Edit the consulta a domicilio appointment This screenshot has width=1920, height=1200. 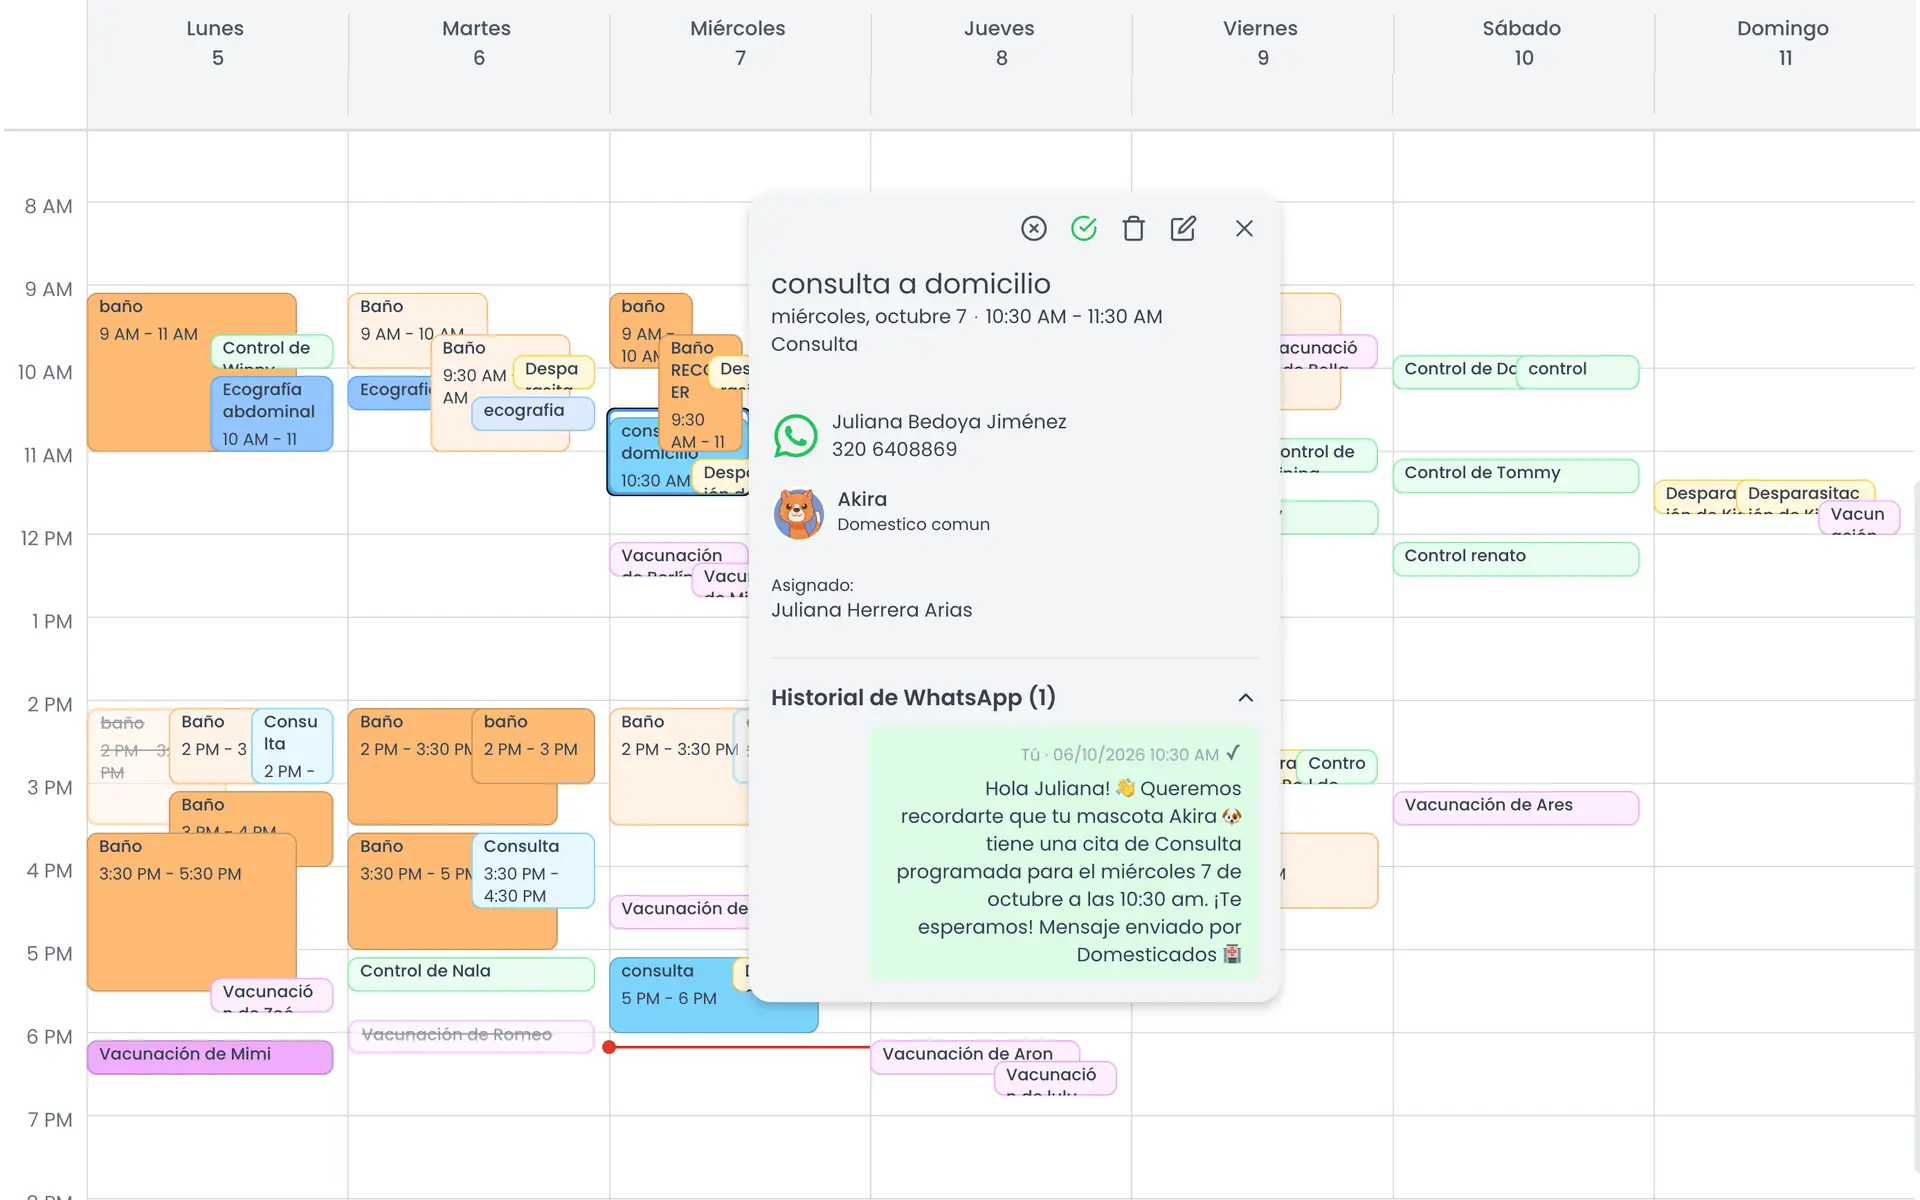pyautogui.click(x=1183, y=229)
